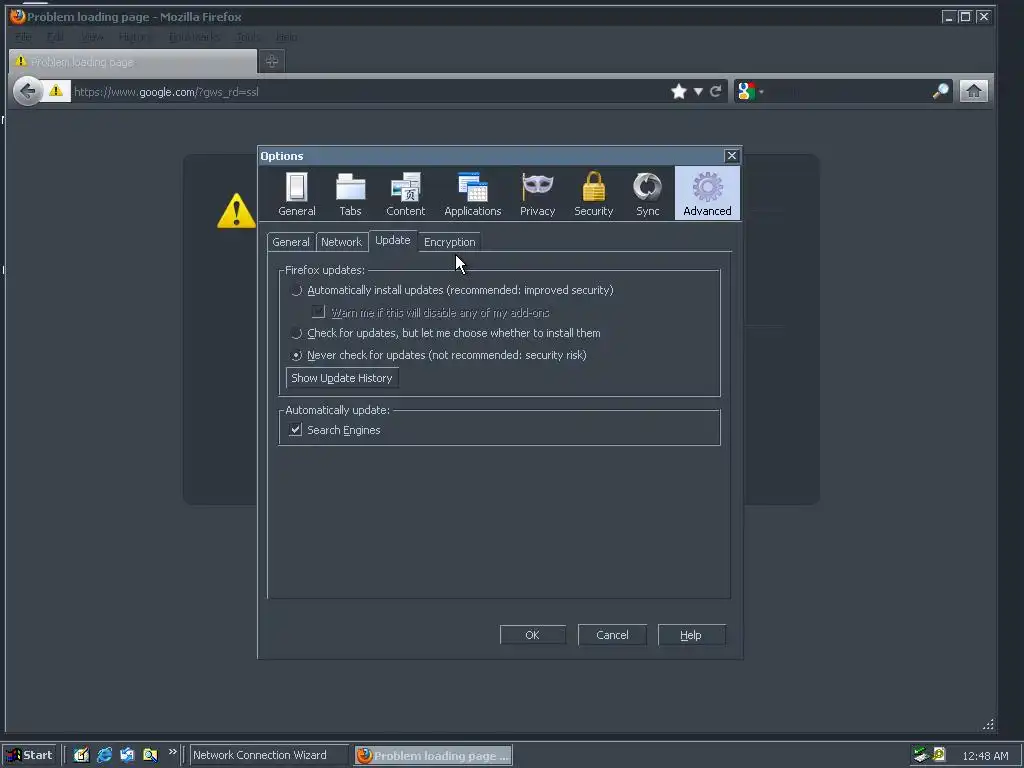1024x768 pixels.
Task: Click the Google search input field
Action: 848,91
